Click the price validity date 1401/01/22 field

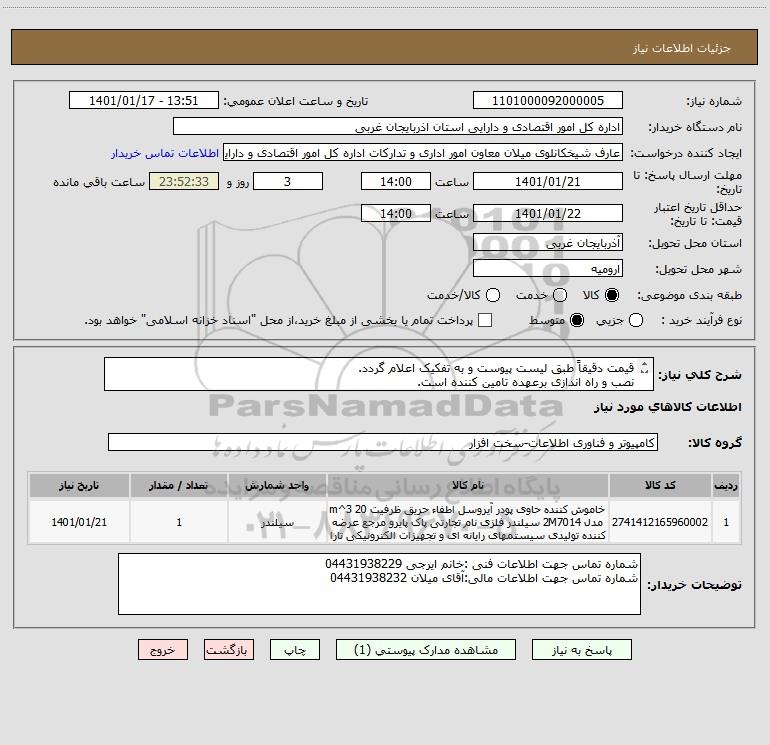click(548, 213)
